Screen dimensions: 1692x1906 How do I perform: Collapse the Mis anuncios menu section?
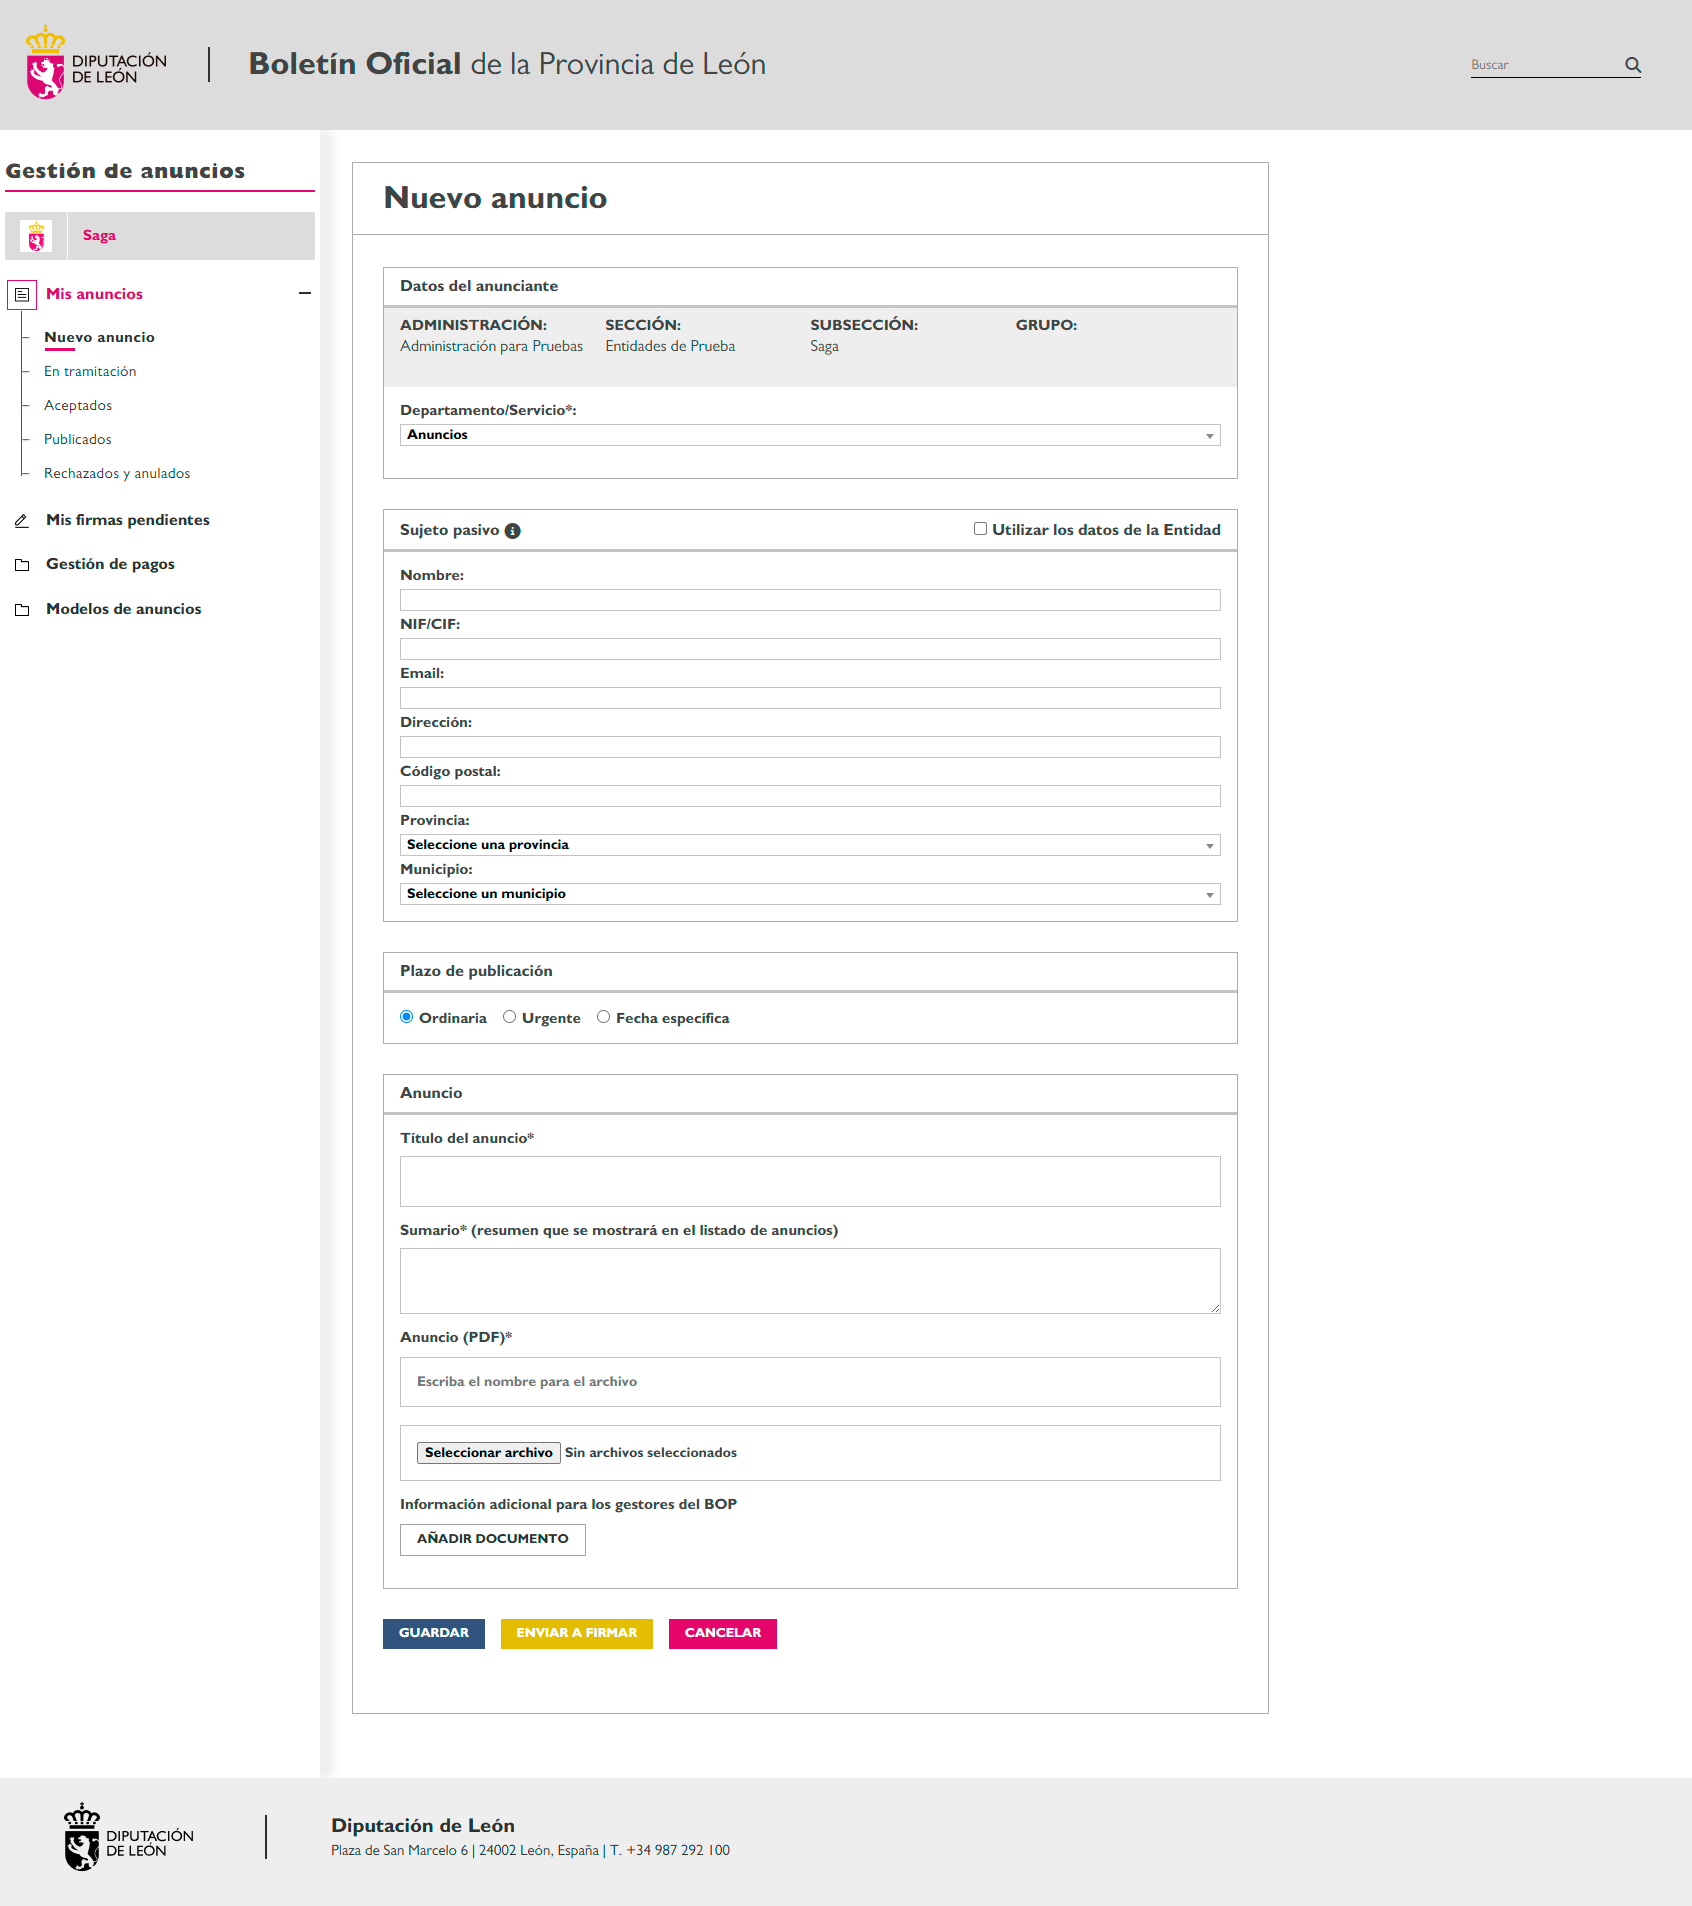tap(305, 293)
